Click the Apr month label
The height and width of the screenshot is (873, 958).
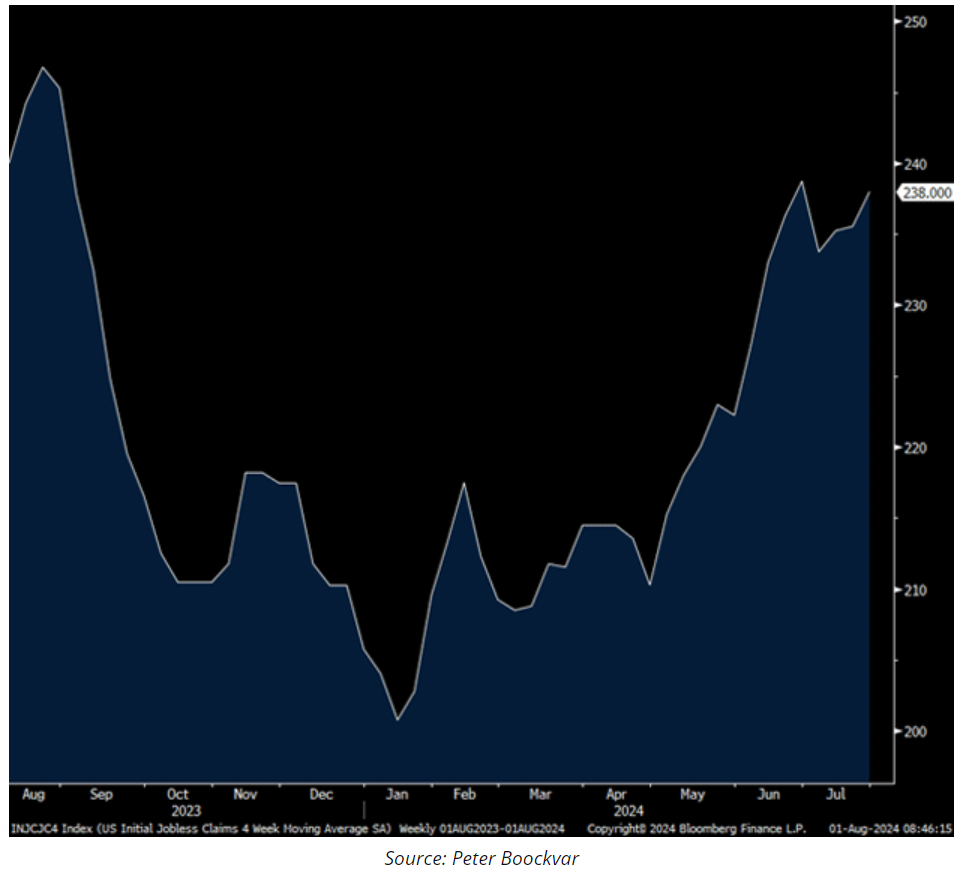point(616,795)
